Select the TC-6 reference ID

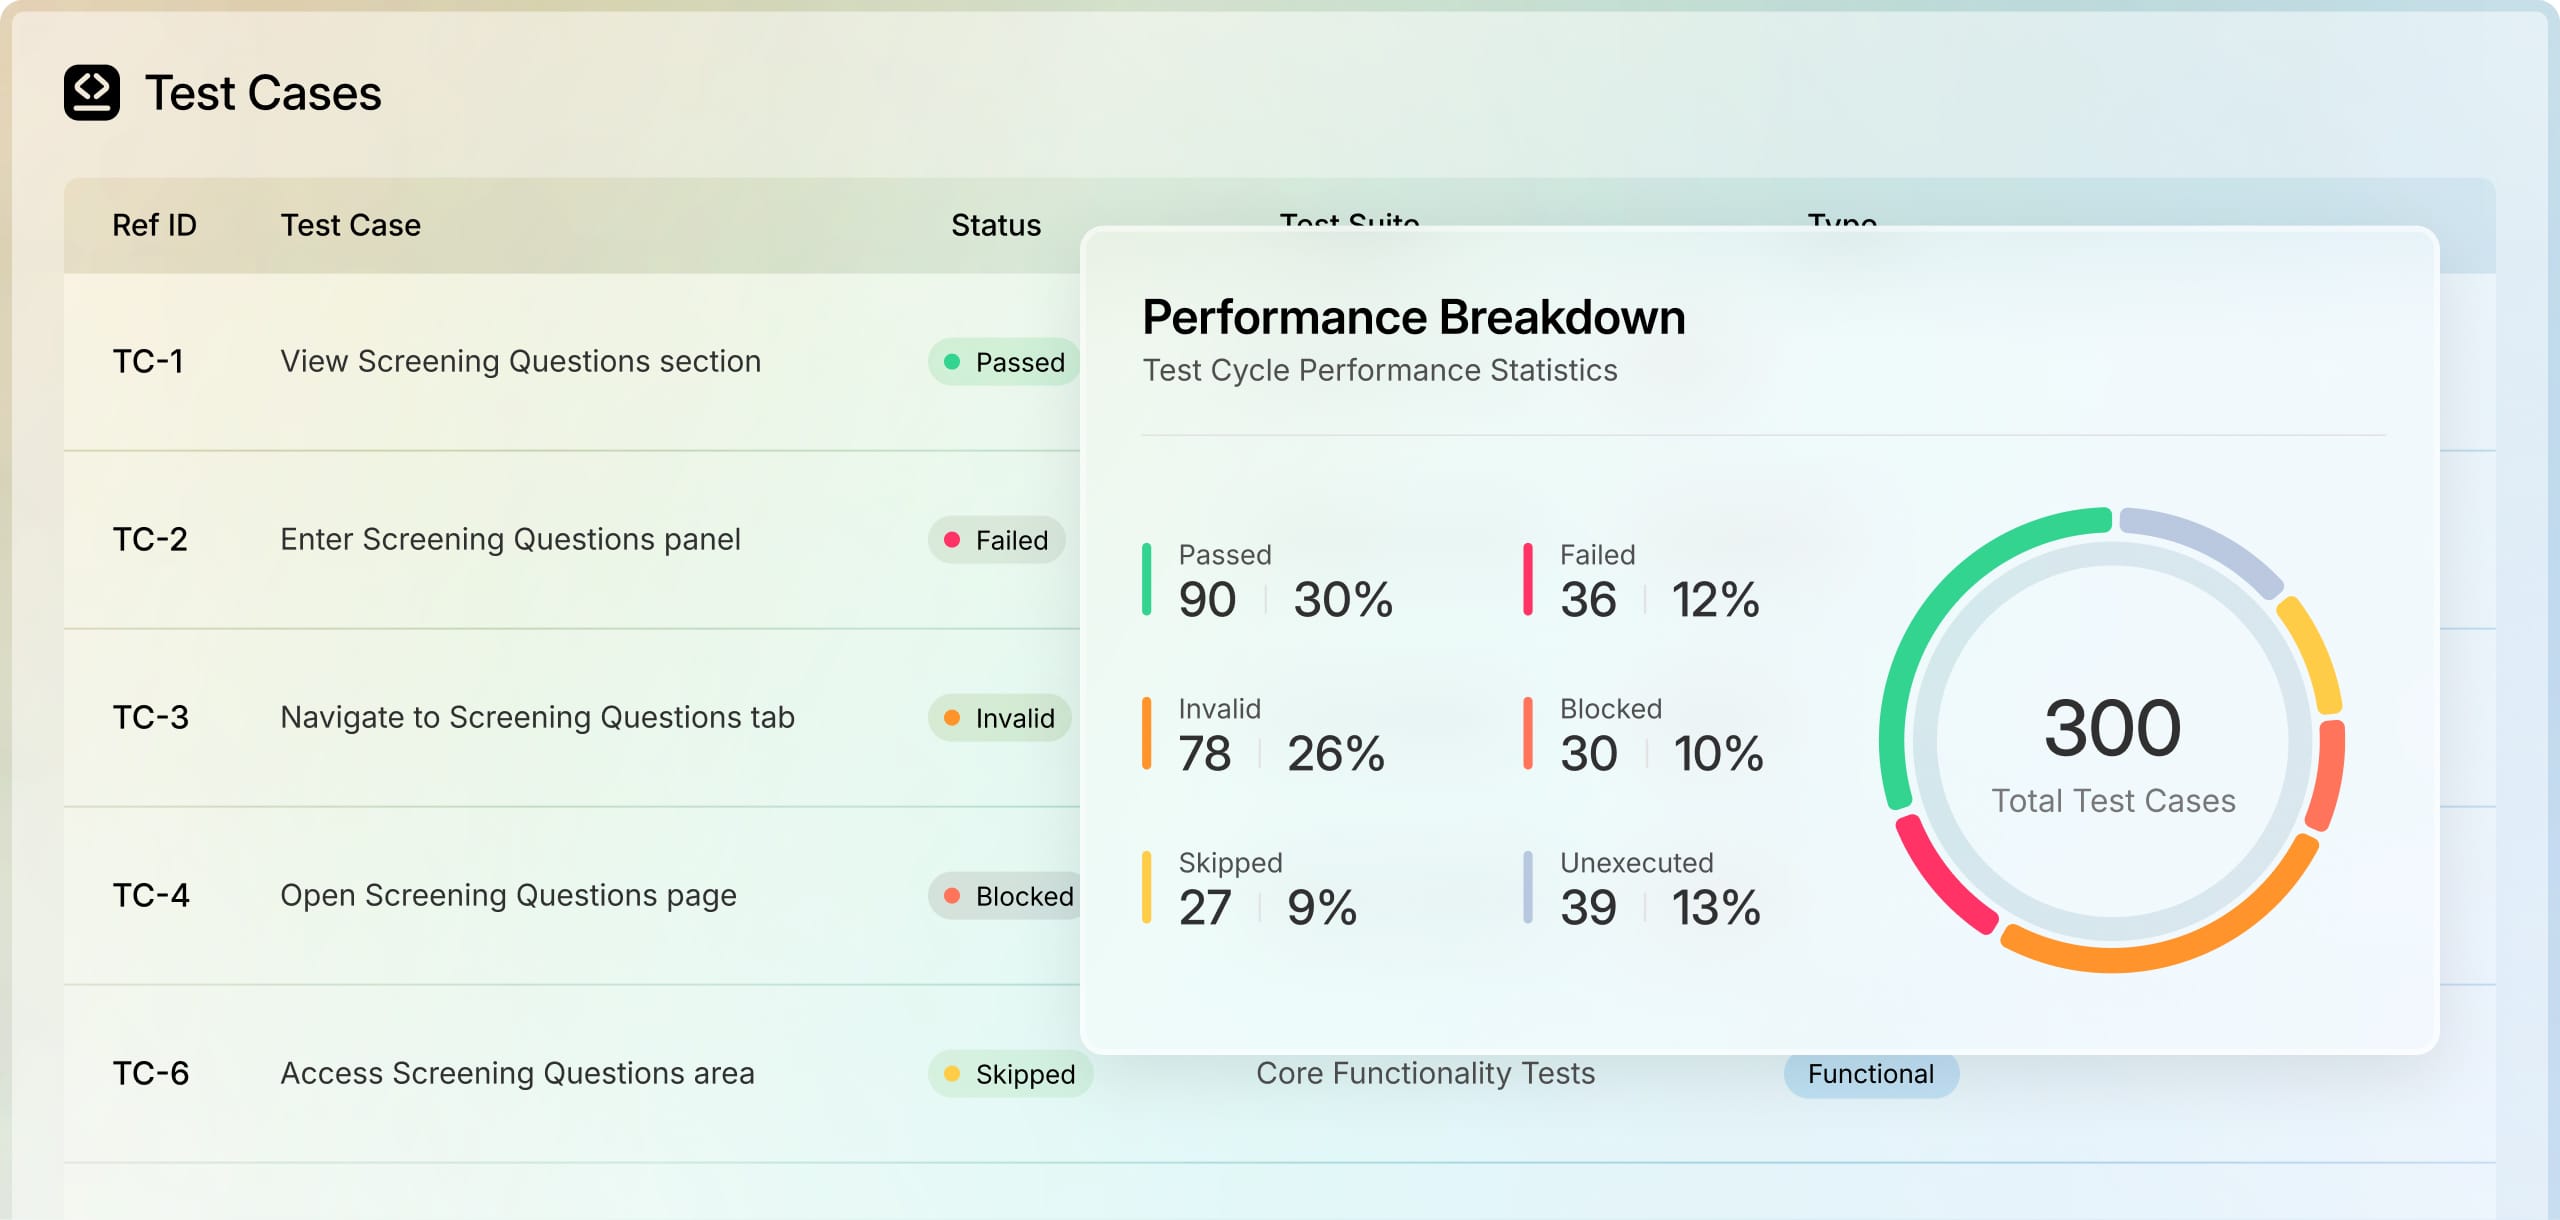[151, 1073]
